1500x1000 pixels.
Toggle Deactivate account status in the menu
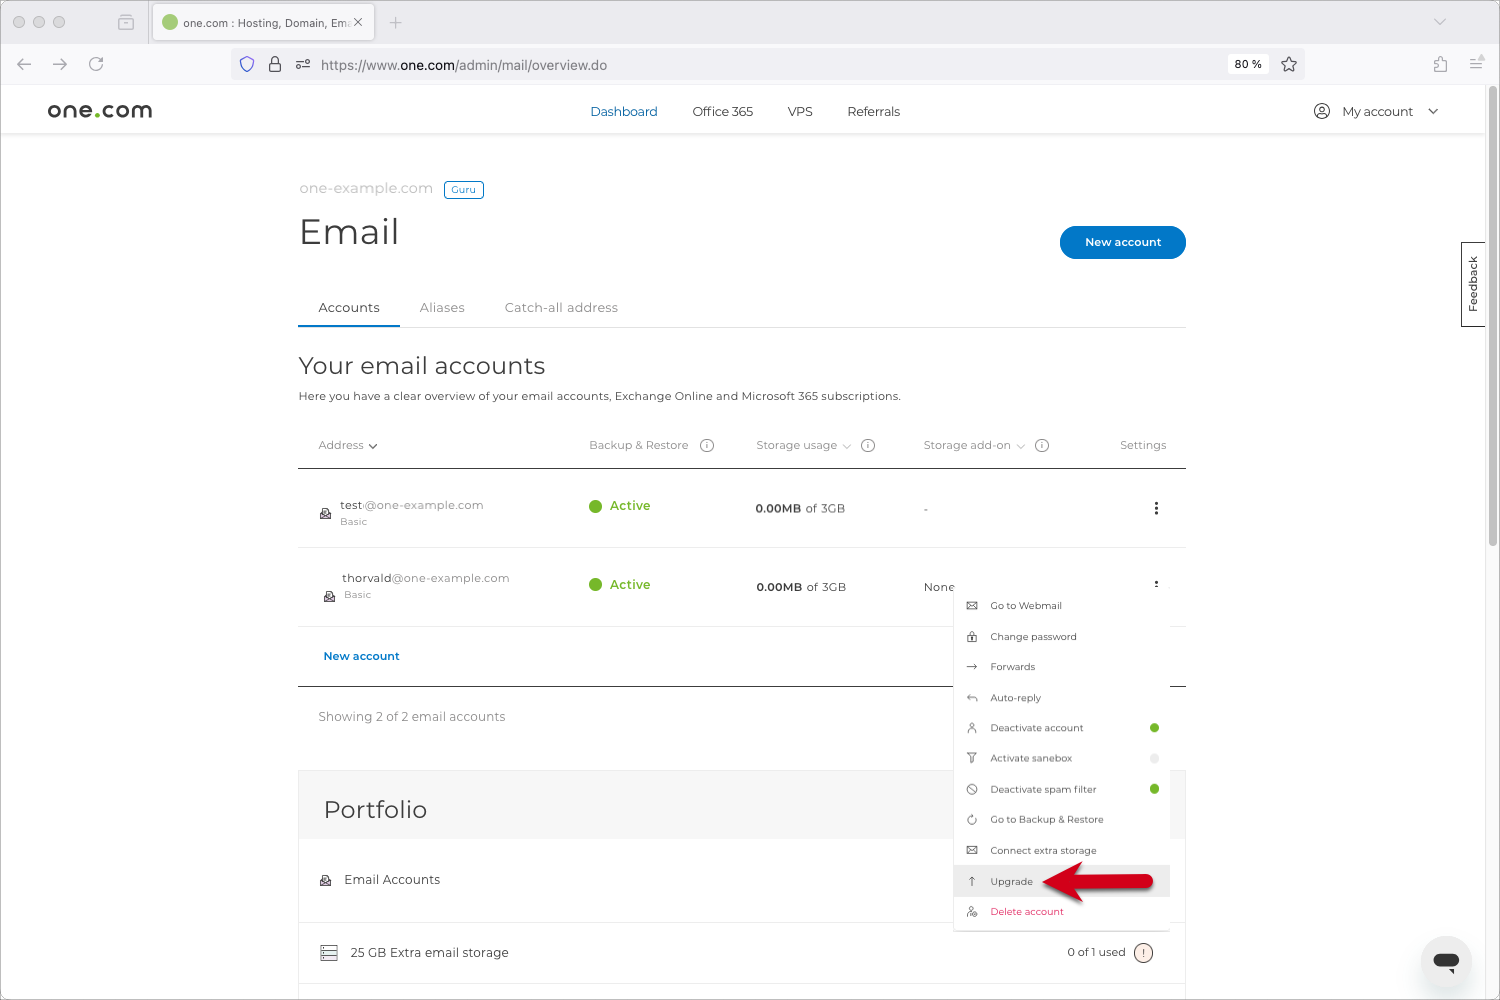click(x=1154, y=728)
